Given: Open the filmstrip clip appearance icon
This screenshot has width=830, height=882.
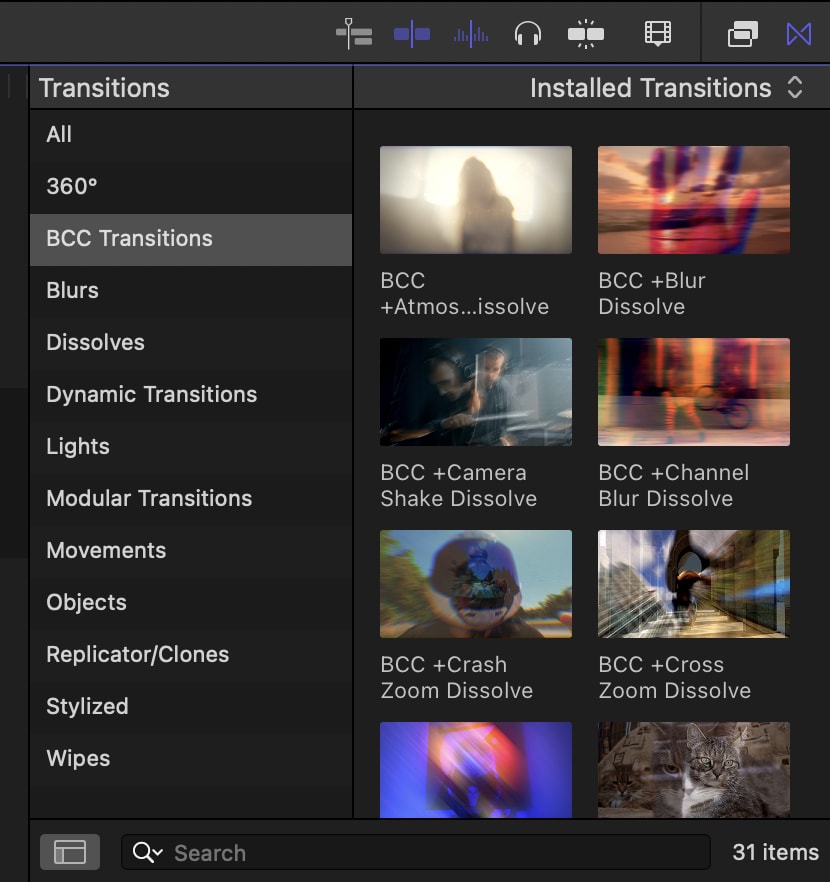Looking at the screenshot, I should (657, 34).
